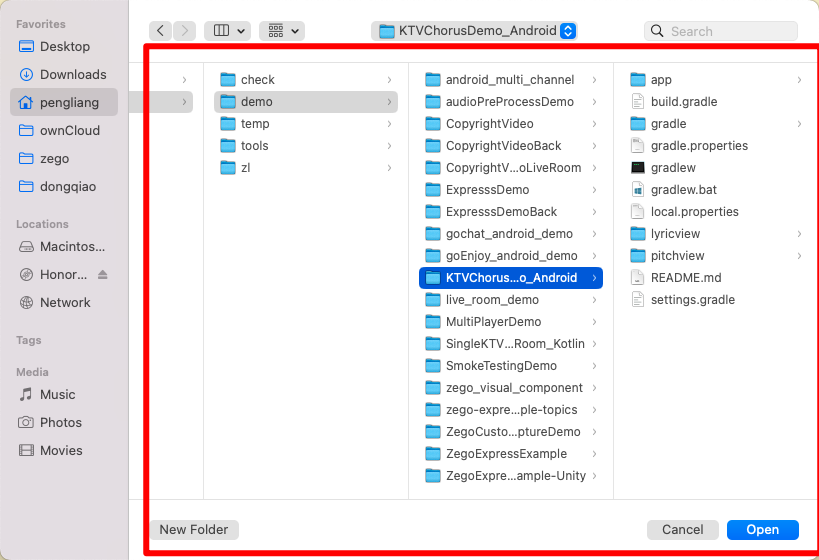The height and width of the screenshot is (560, 819).
Task: Click the back navigation arrow
Action: [x=160, y=31]
